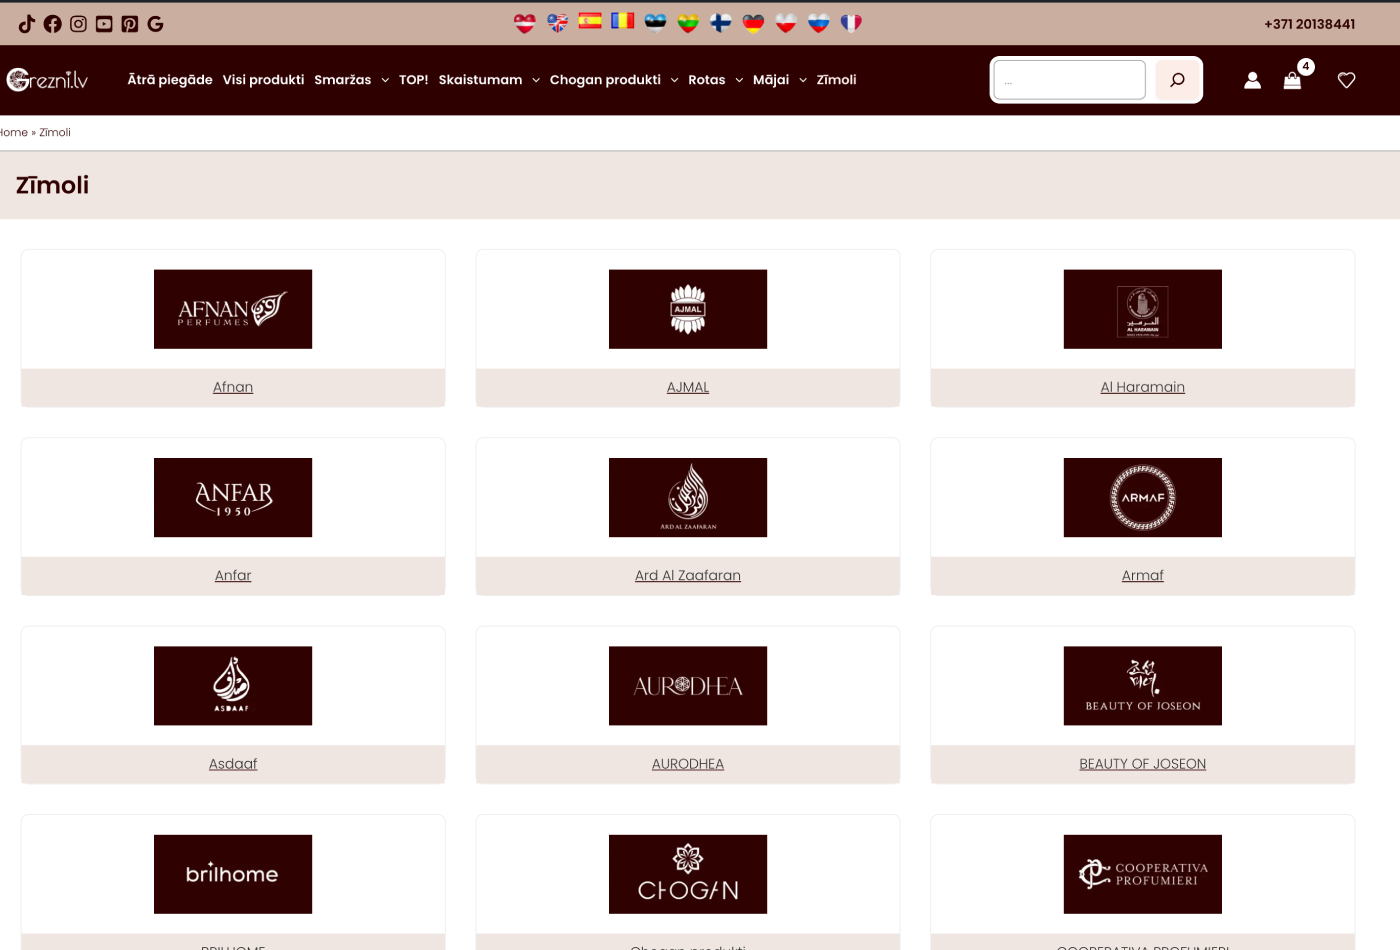Choose the Finnish flag language
The width and height of the screenshot is (1400, 950).
click(720, 23)
